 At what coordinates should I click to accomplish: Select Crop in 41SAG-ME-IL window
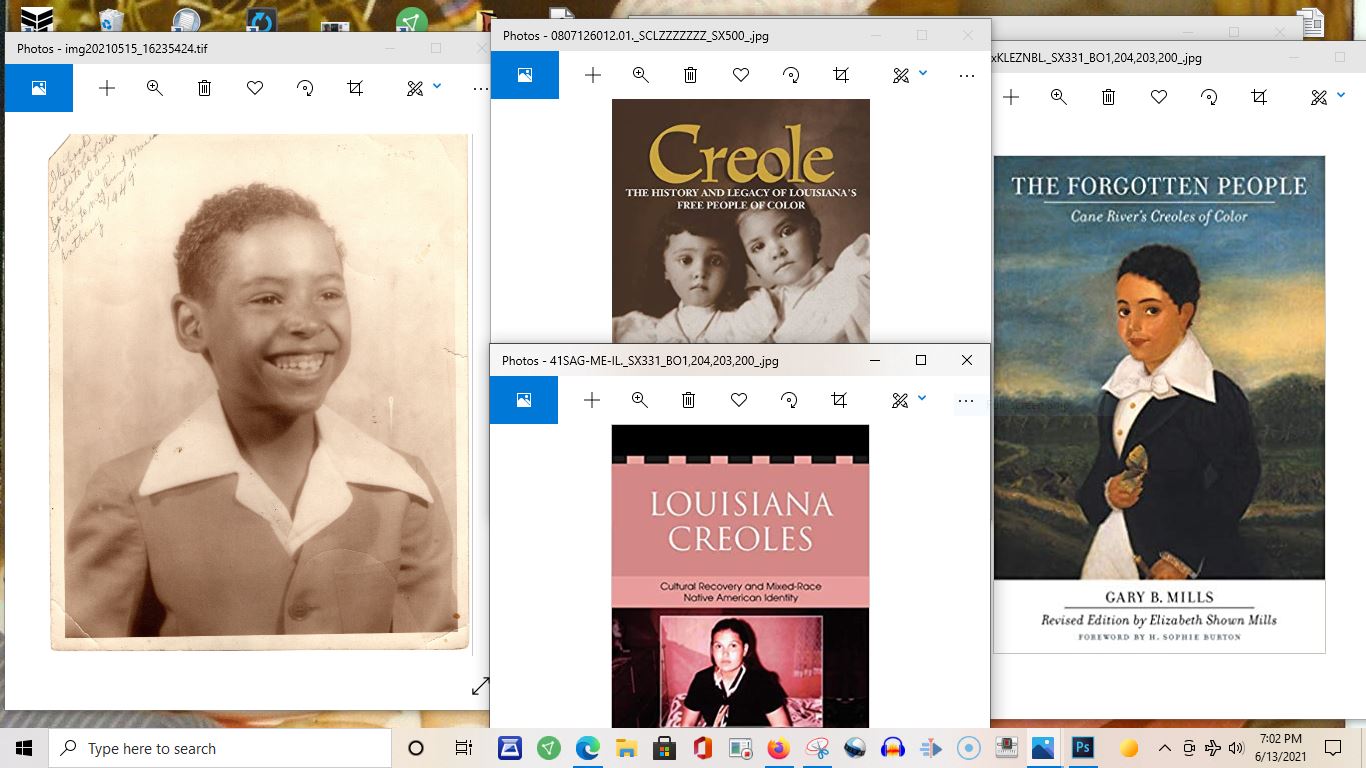tap(839, 400)
